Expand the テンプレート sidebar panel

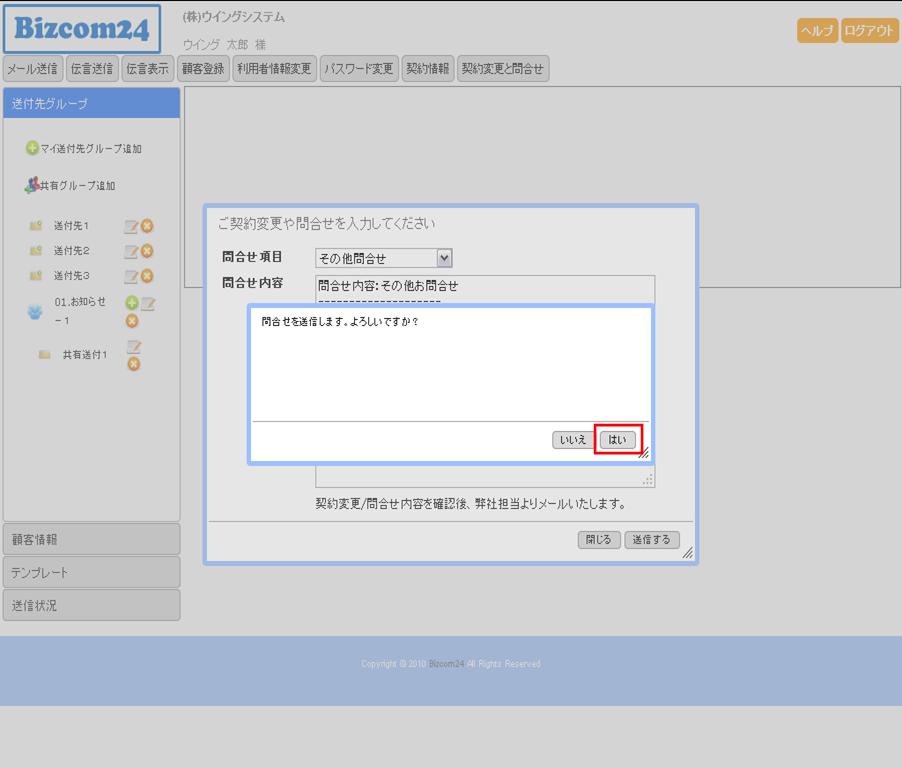pos(91,572)
